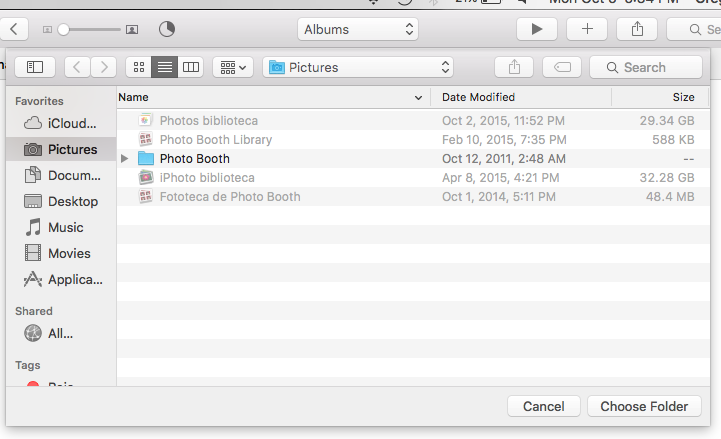
Task: Click the Choose Folder button
Action: click(x=644, y=406)
